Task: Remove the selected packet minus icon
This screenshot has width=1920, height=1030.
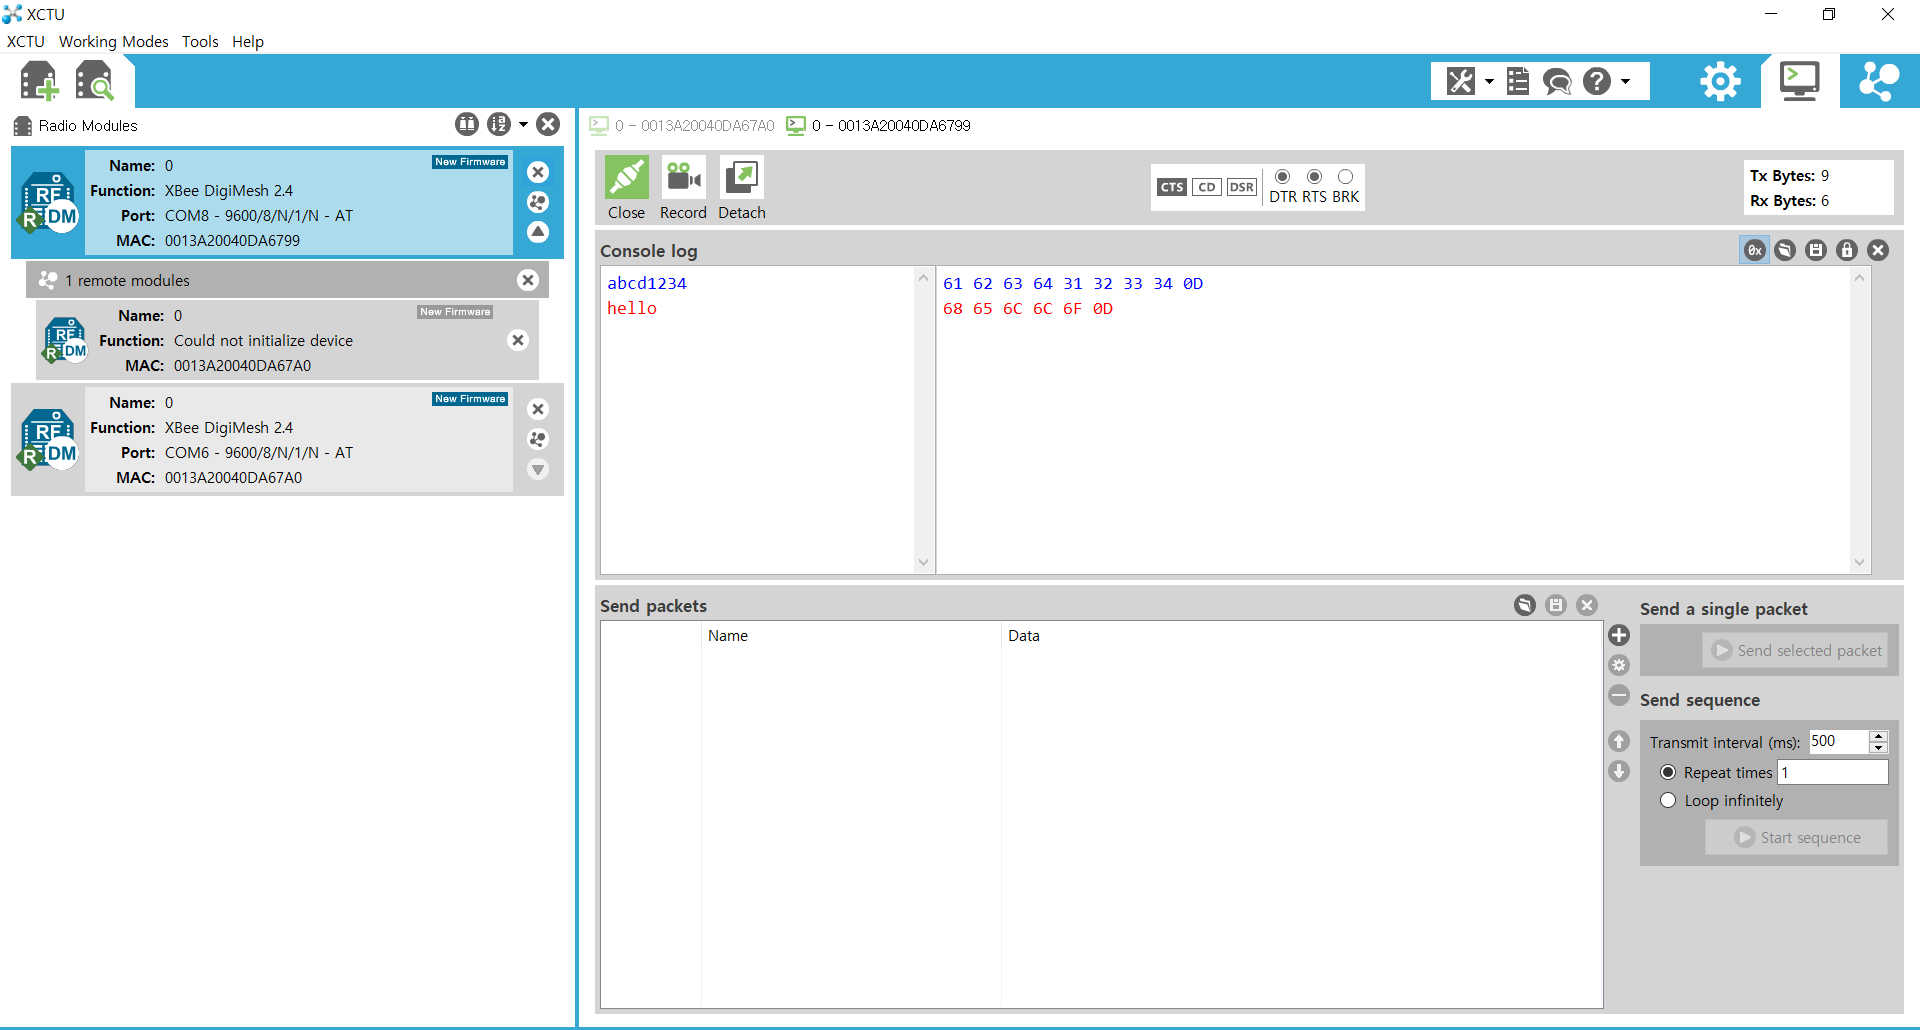Action: (x=1619, y=695)
